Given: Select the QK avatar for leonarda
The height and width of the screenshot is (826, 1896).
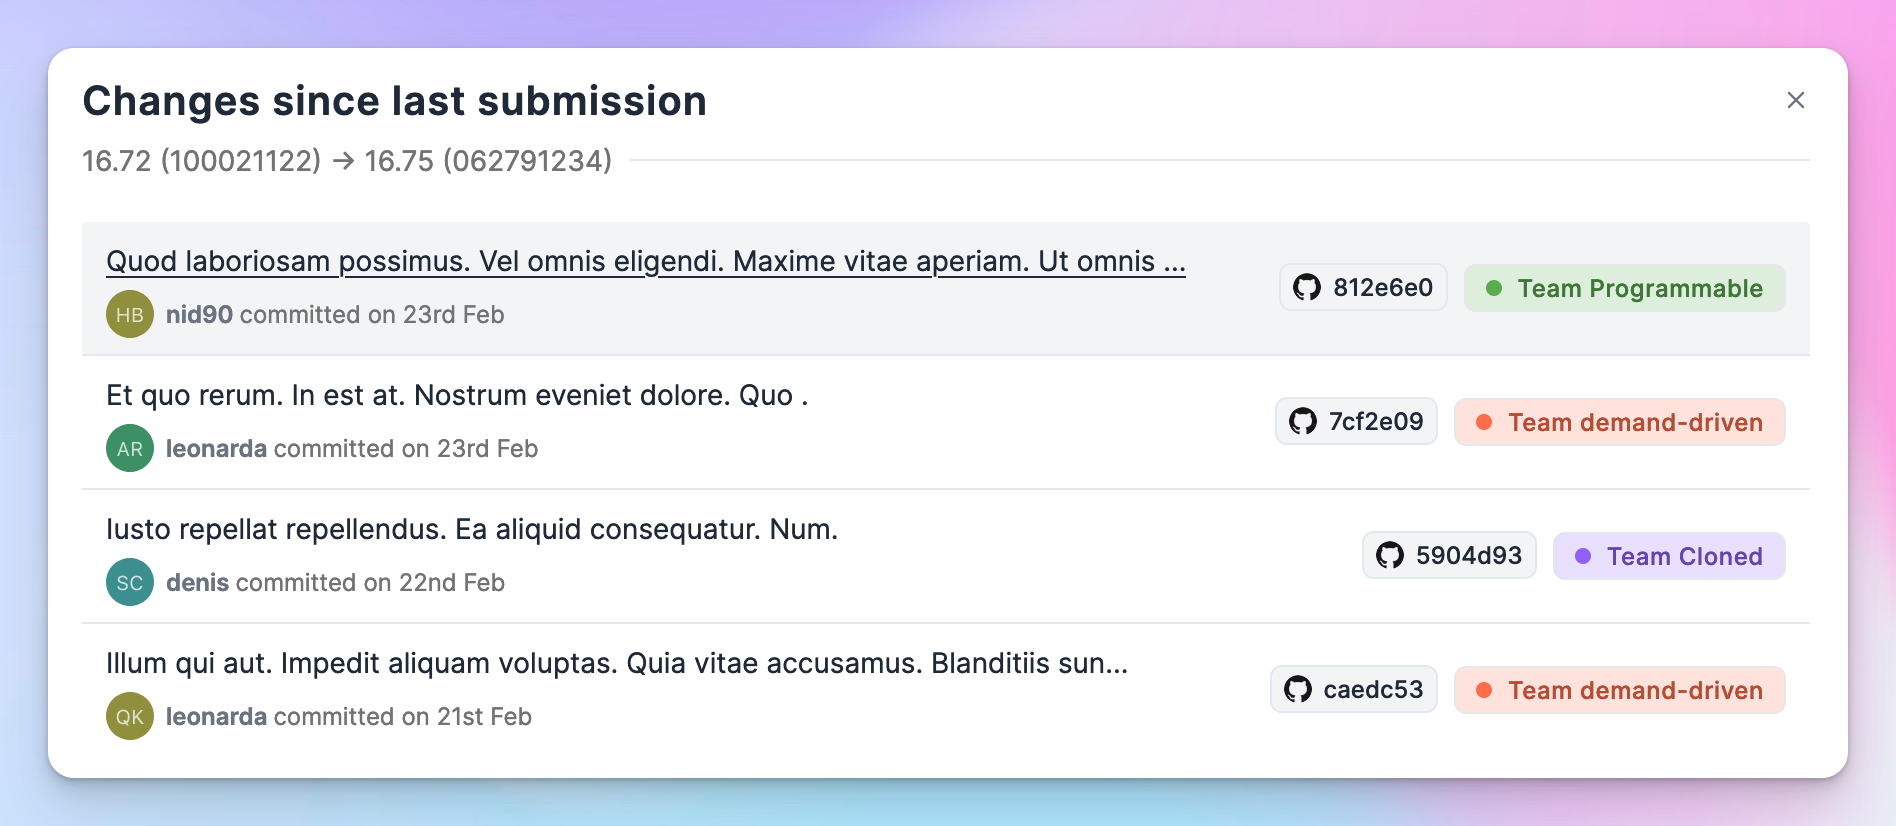Looking at the screenshot, I should click(130, 716).
